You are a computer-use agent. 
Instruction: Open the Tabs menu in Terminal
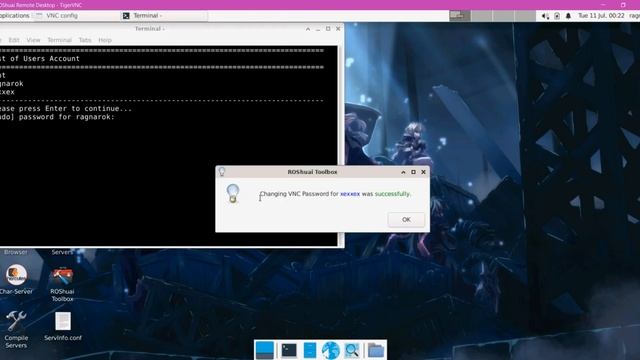(x=85, y=40)
